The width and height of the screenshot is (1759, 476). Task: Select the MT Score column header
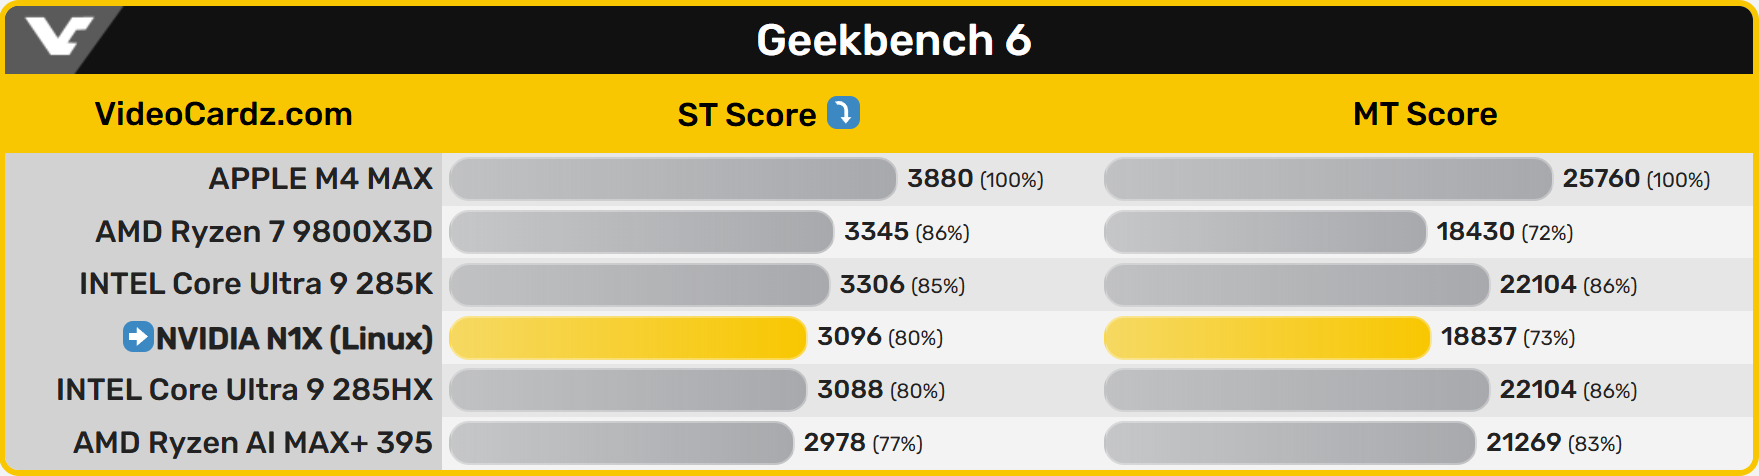pos(1425,114)
